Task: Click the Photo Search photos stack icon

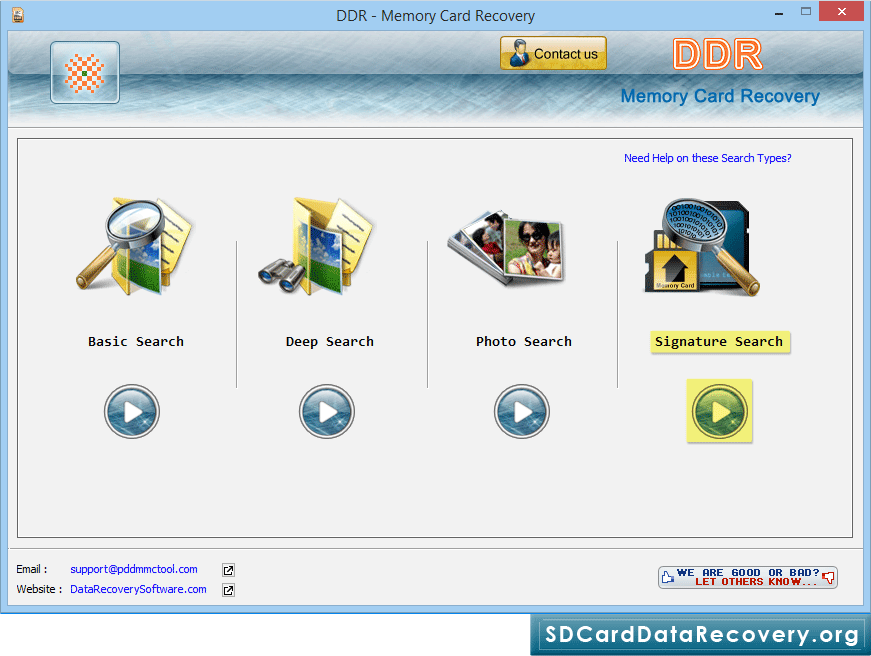Action: 505,247
